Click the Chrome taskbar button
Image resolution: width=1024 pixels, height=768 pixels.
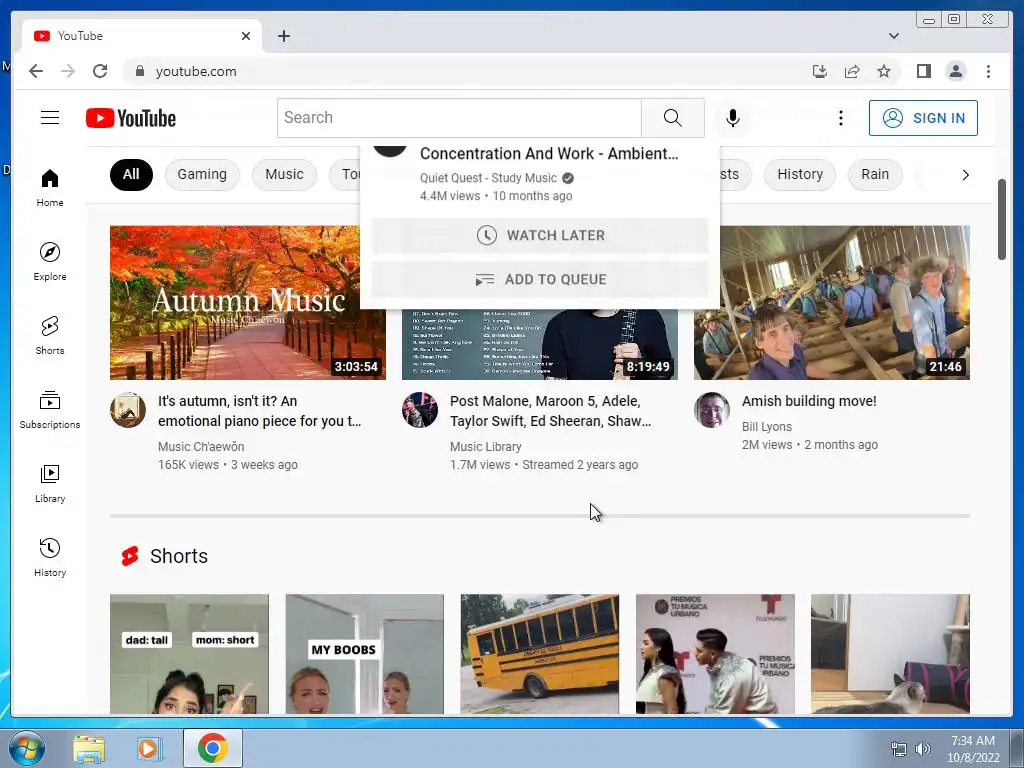212,748
